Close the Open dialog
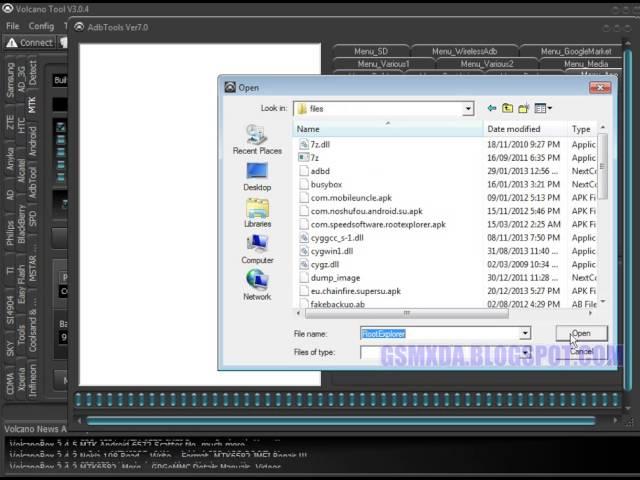This screenshot has height=480, width=640. [600, 87]
